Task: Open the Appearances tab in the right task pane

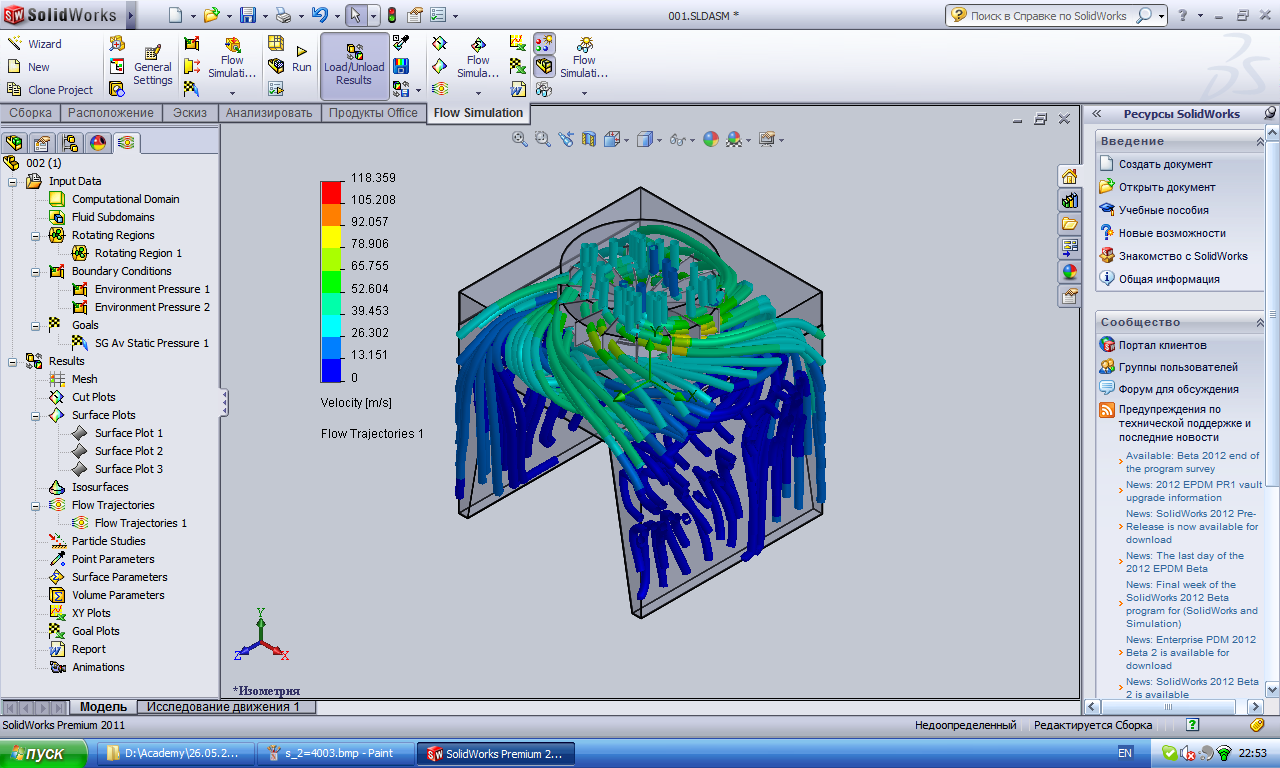Action: (x=1069, y=271)
